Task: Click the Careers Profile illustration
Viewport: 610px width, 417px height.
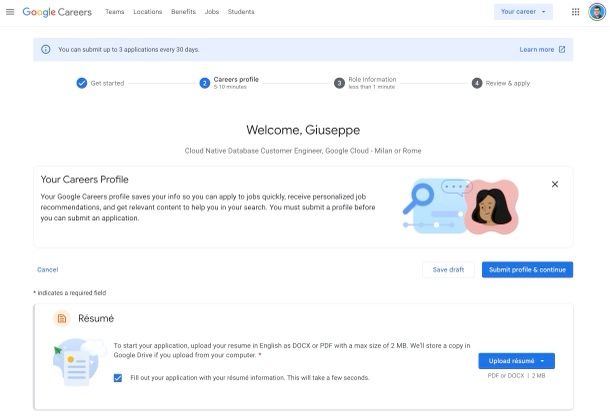Action: (461, 207)
